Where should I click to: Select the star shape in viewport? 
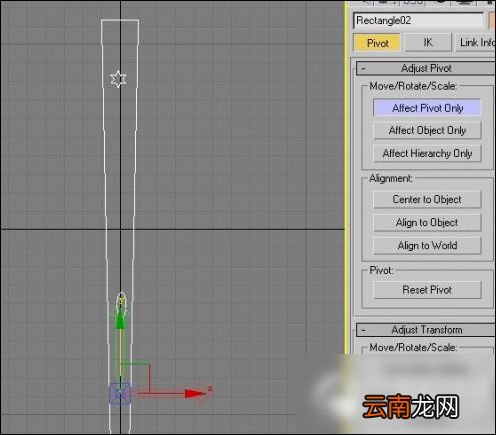pyautogui.click(x=118, y=79)
